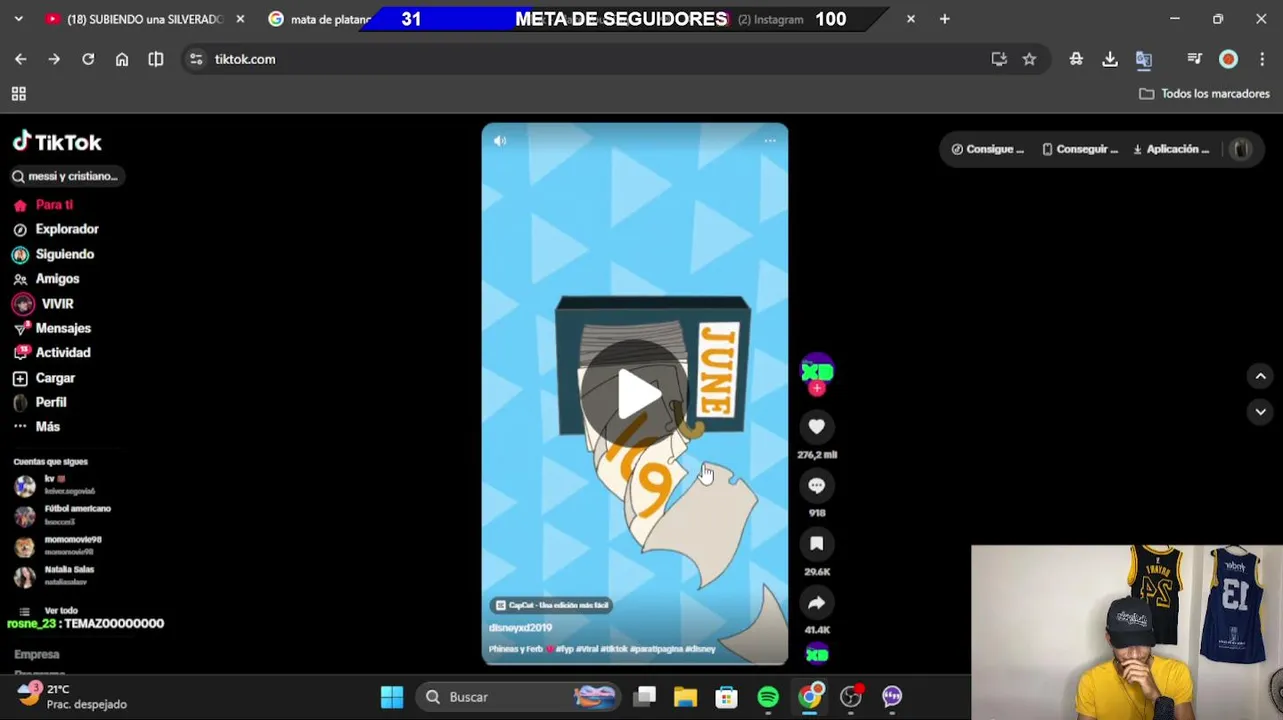Click the Aplicación download button
Screen dimensions: 1283x720
[1171, 149]
